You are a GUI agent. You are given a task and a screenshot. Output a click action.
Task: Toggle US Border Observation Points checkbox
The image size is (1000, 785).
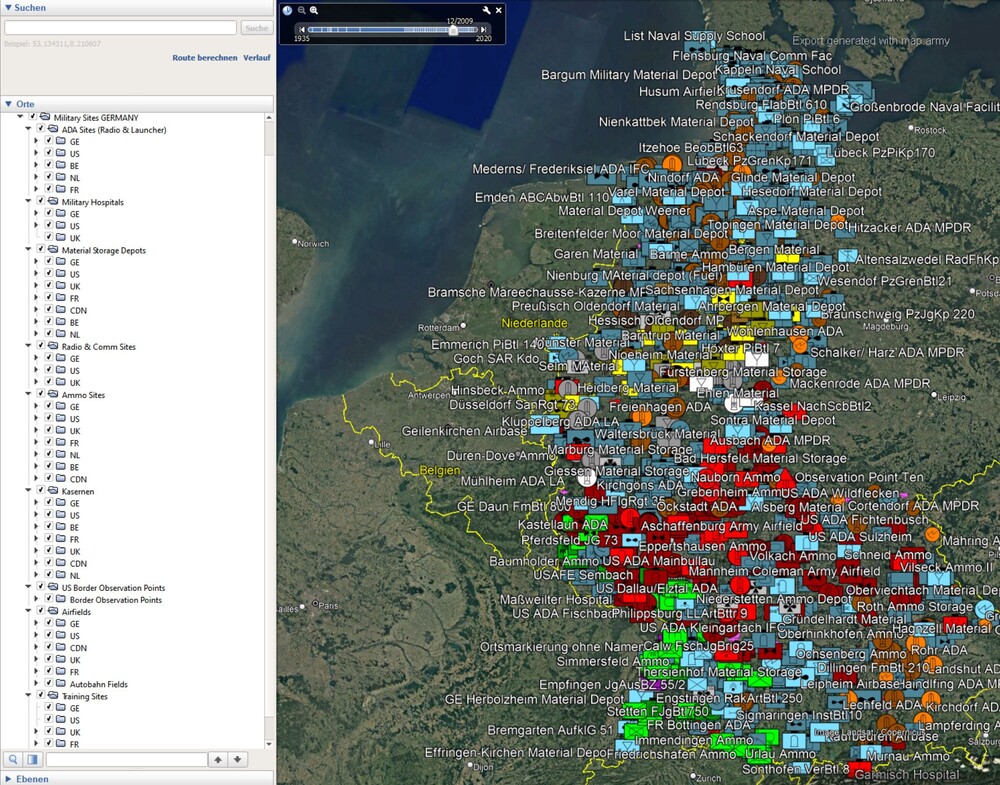click(x=41, y=587)
